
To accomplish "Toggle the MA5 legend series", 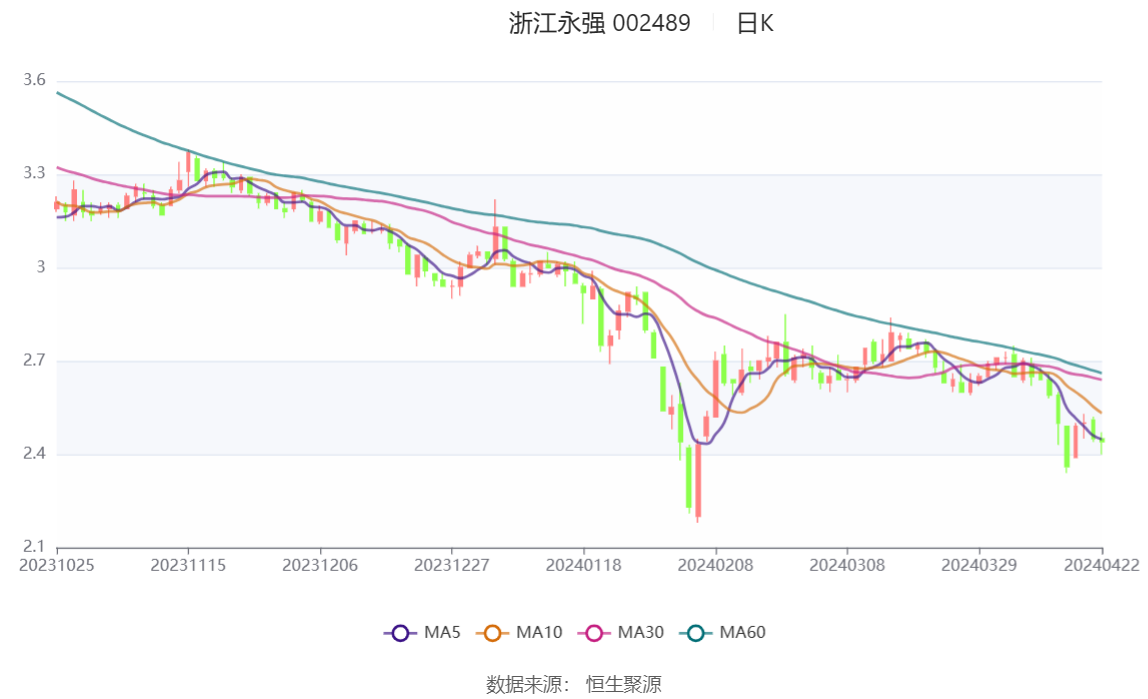I will pos(422,632).
